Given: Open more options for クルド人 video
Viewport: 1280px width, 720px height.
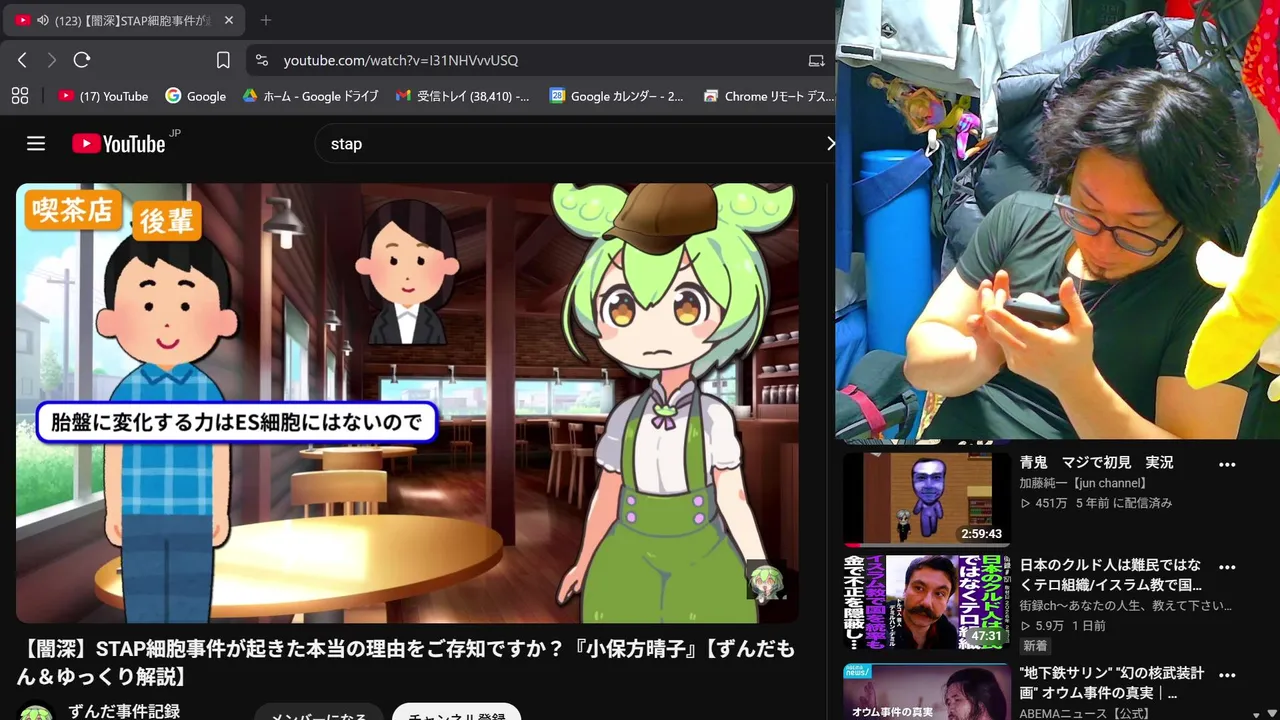Looking at the screenshot, I should tap(1227, 566).
